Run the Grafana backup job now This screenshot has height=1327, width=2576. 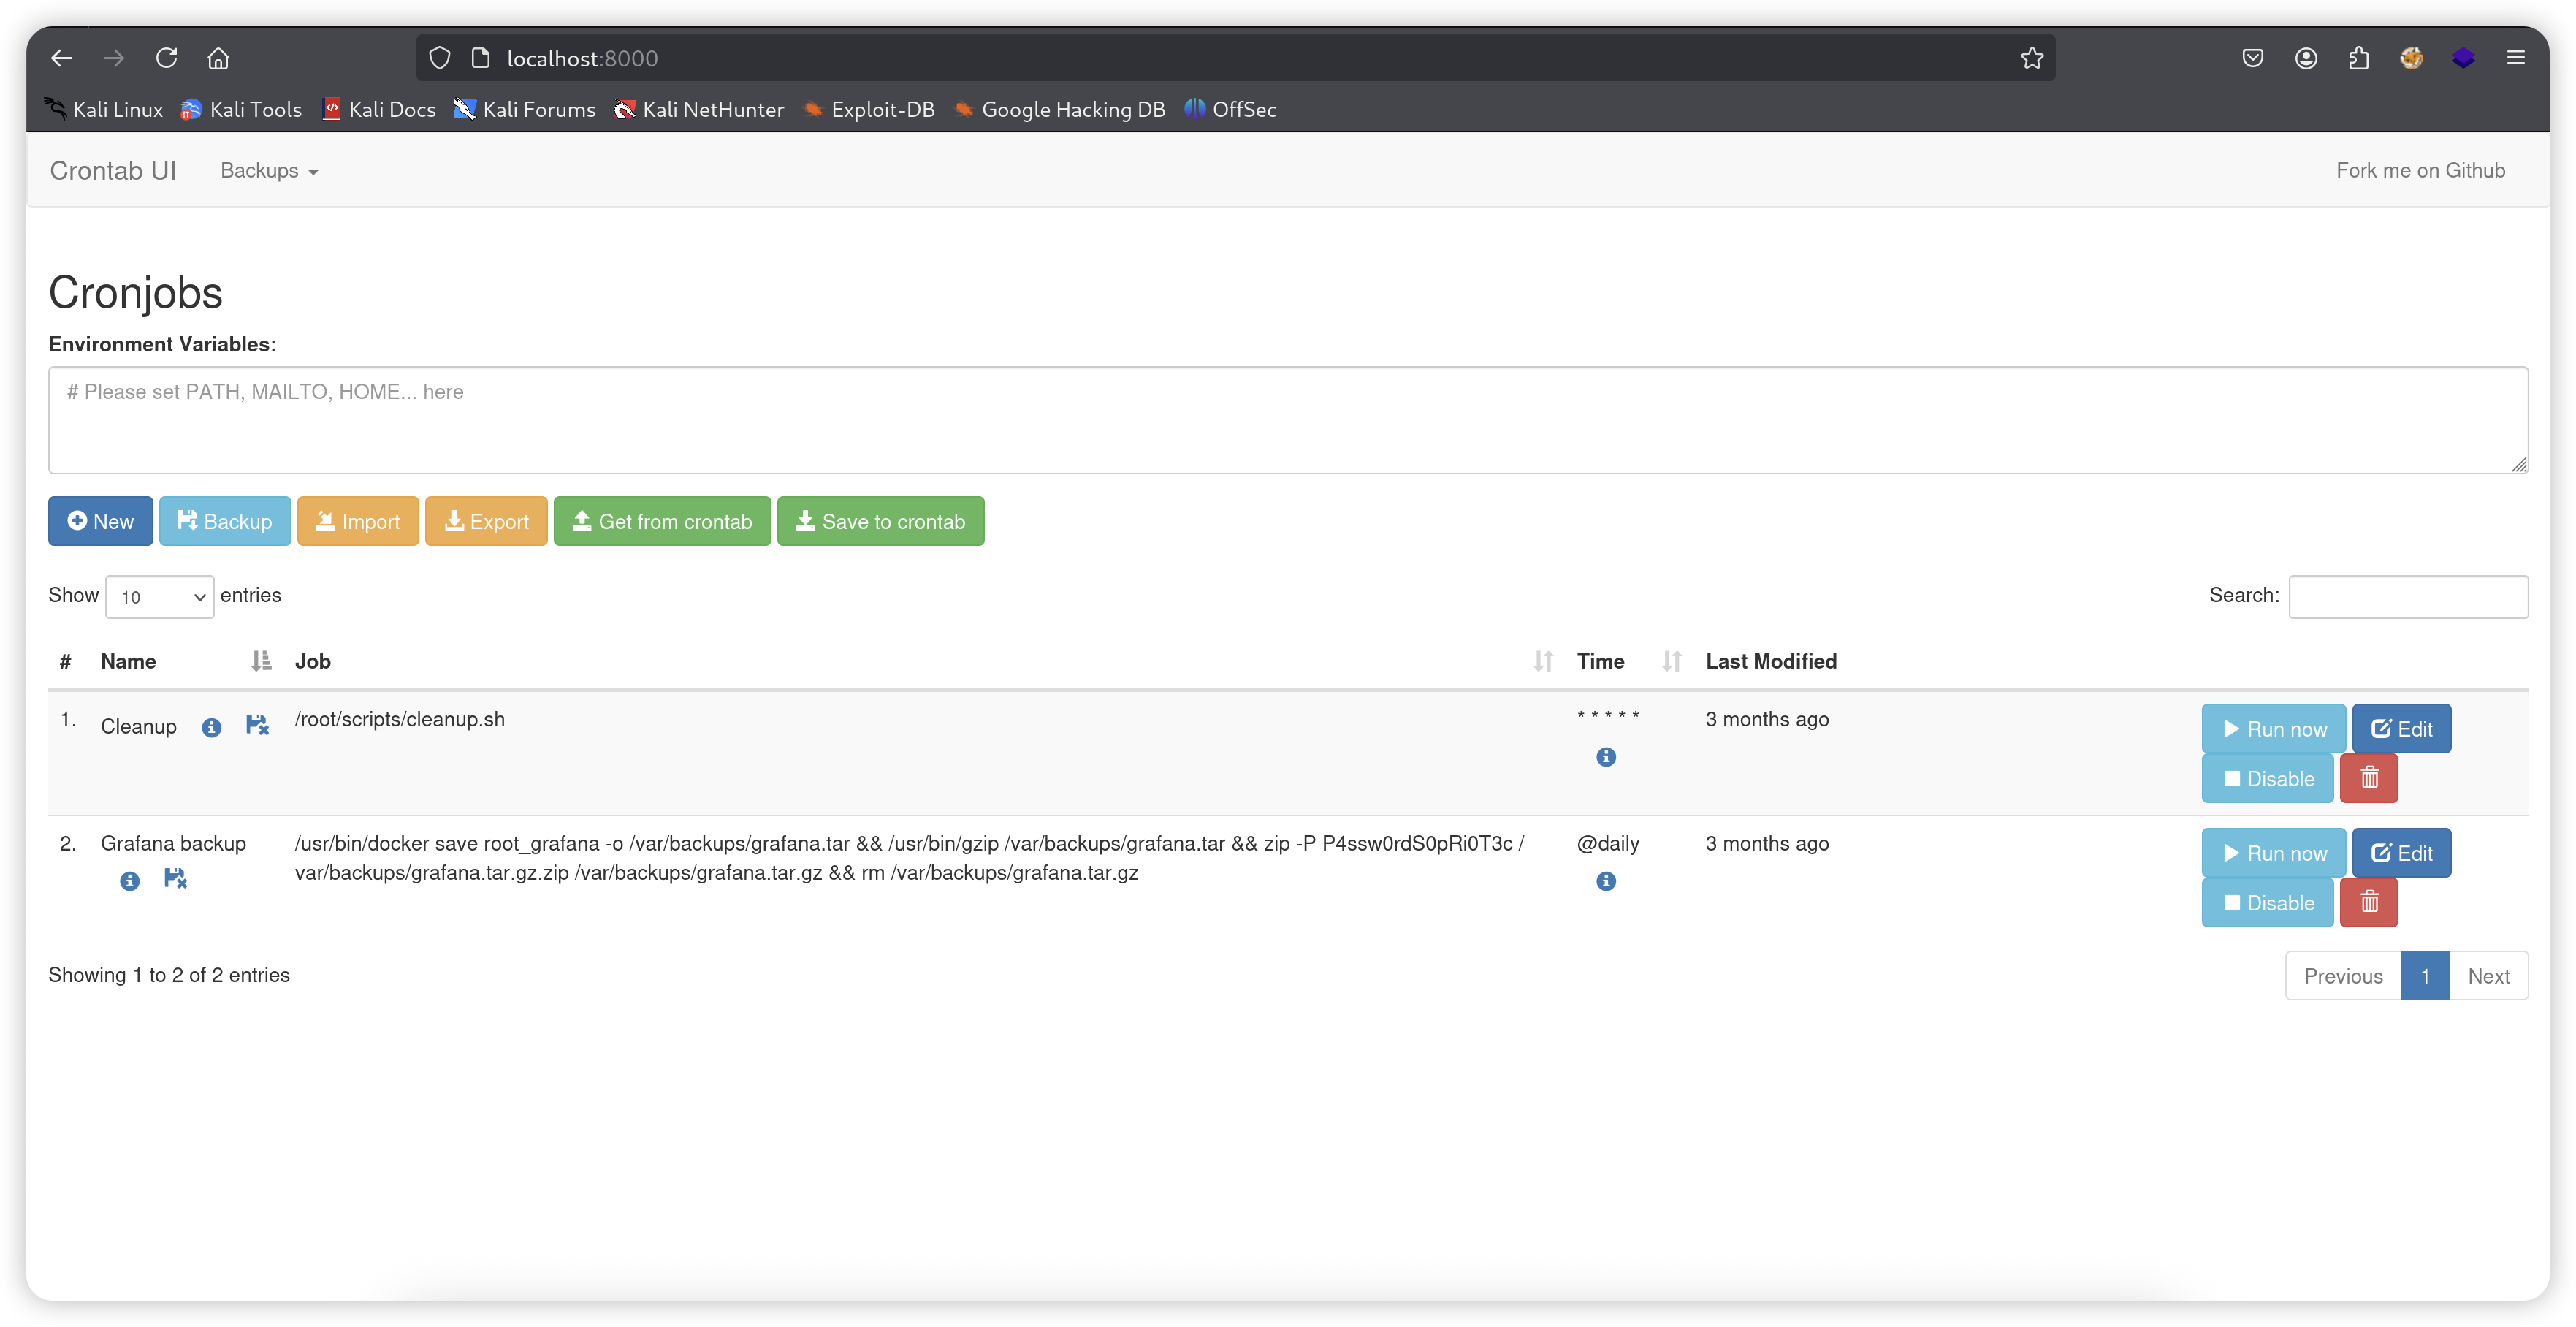click(2273, 853)
